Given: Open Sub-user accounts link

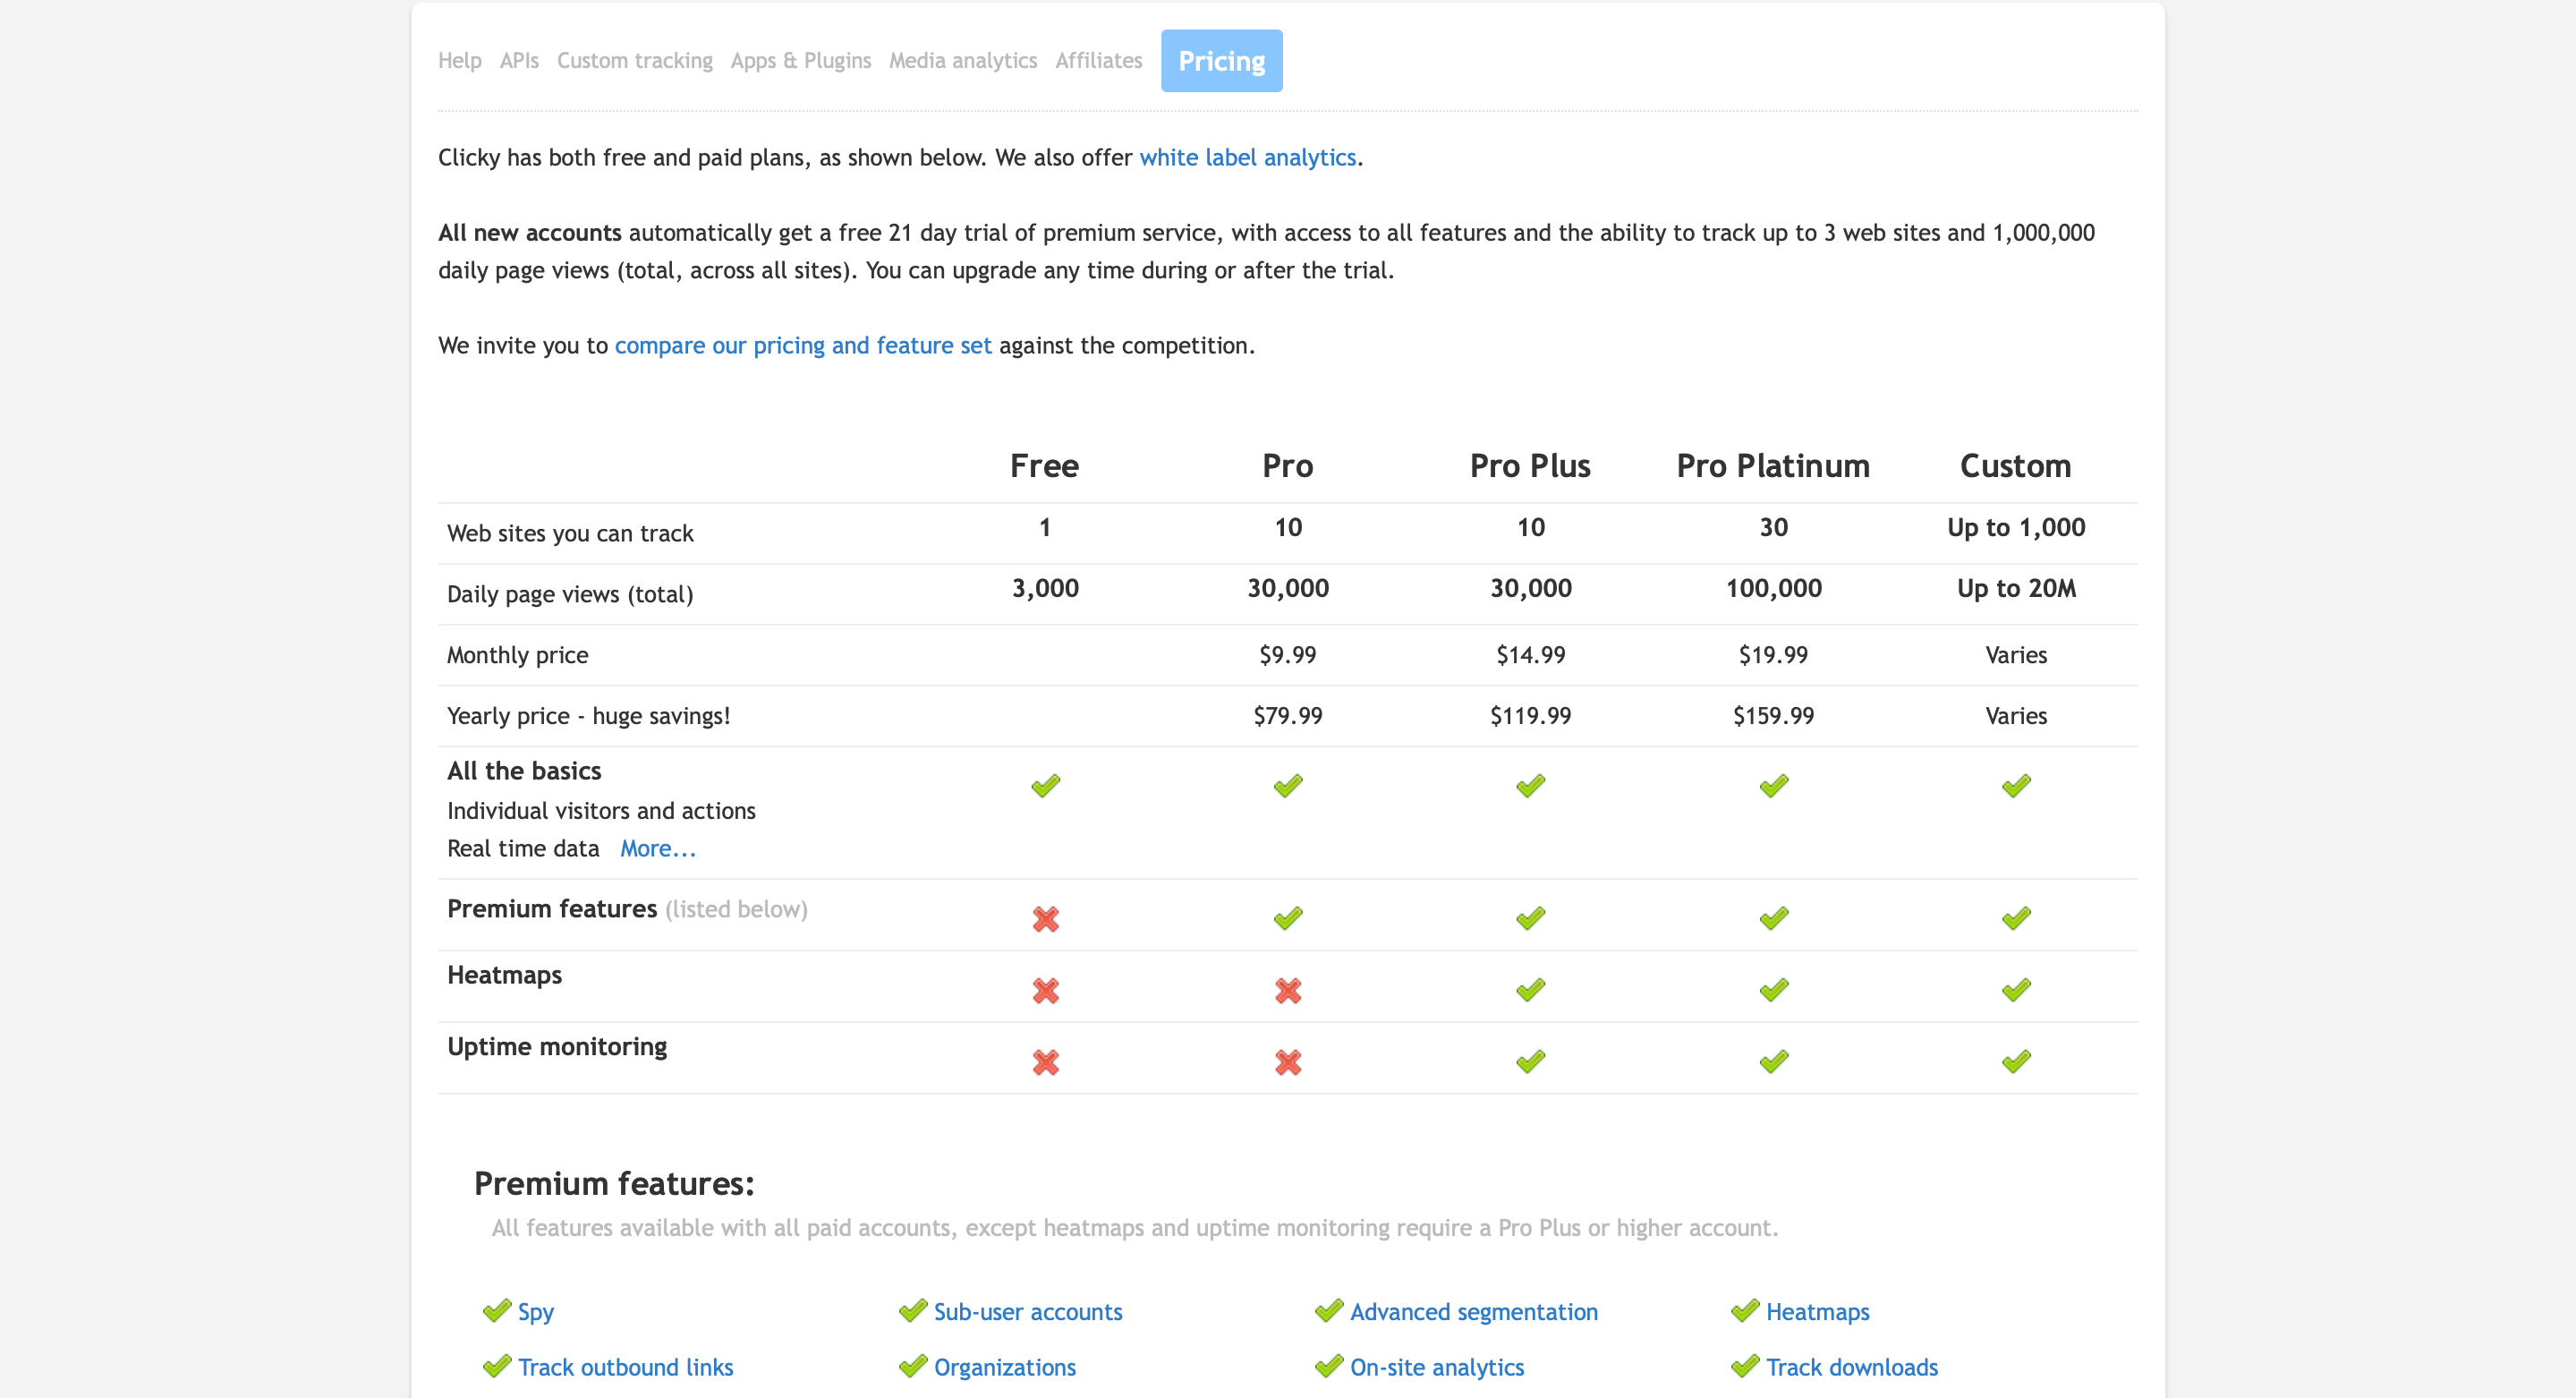Looking at the screenshot, I should (x=1028, y=1312).
